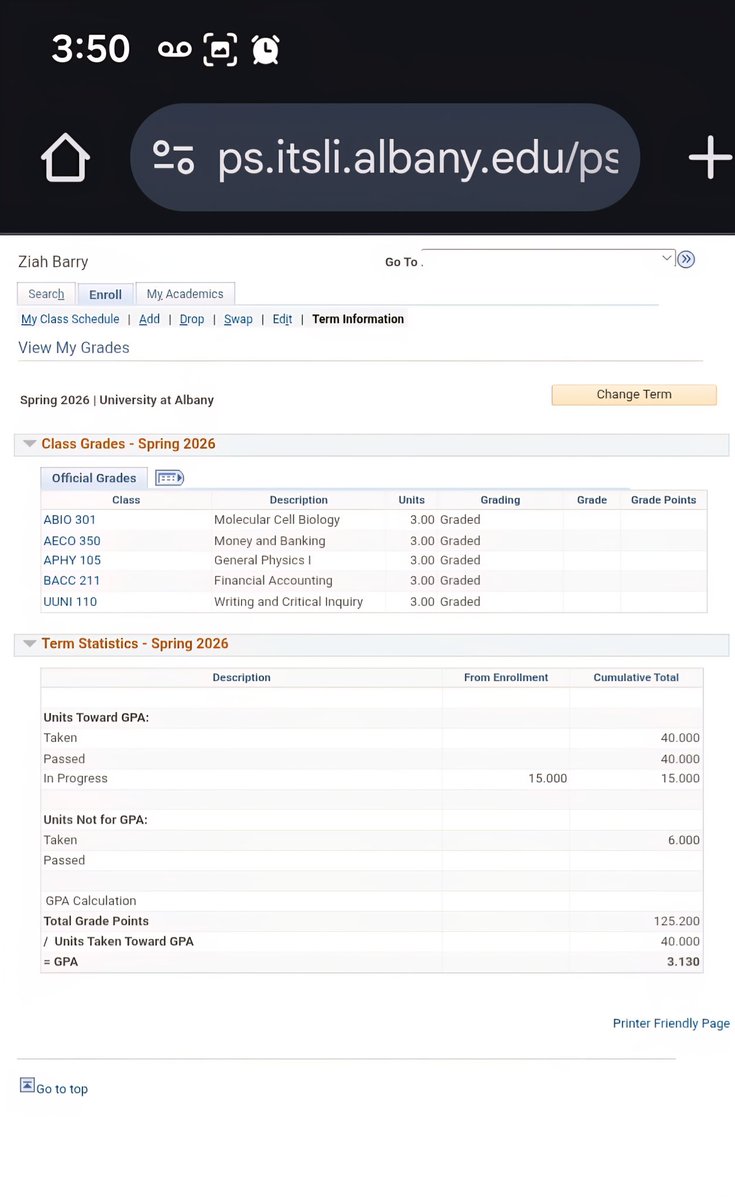Click Writing and Critical Inquiry description
The height and width of the screenshot is (1200, 735).
click(x=289, y=602)
